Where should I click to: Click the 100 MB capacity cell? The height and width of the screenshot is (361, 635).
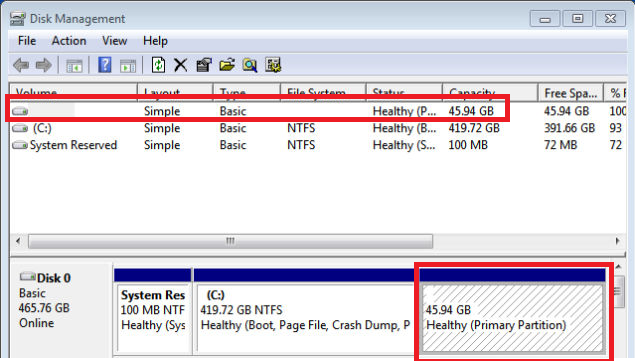pyautogui.click(x=468, y=145)
